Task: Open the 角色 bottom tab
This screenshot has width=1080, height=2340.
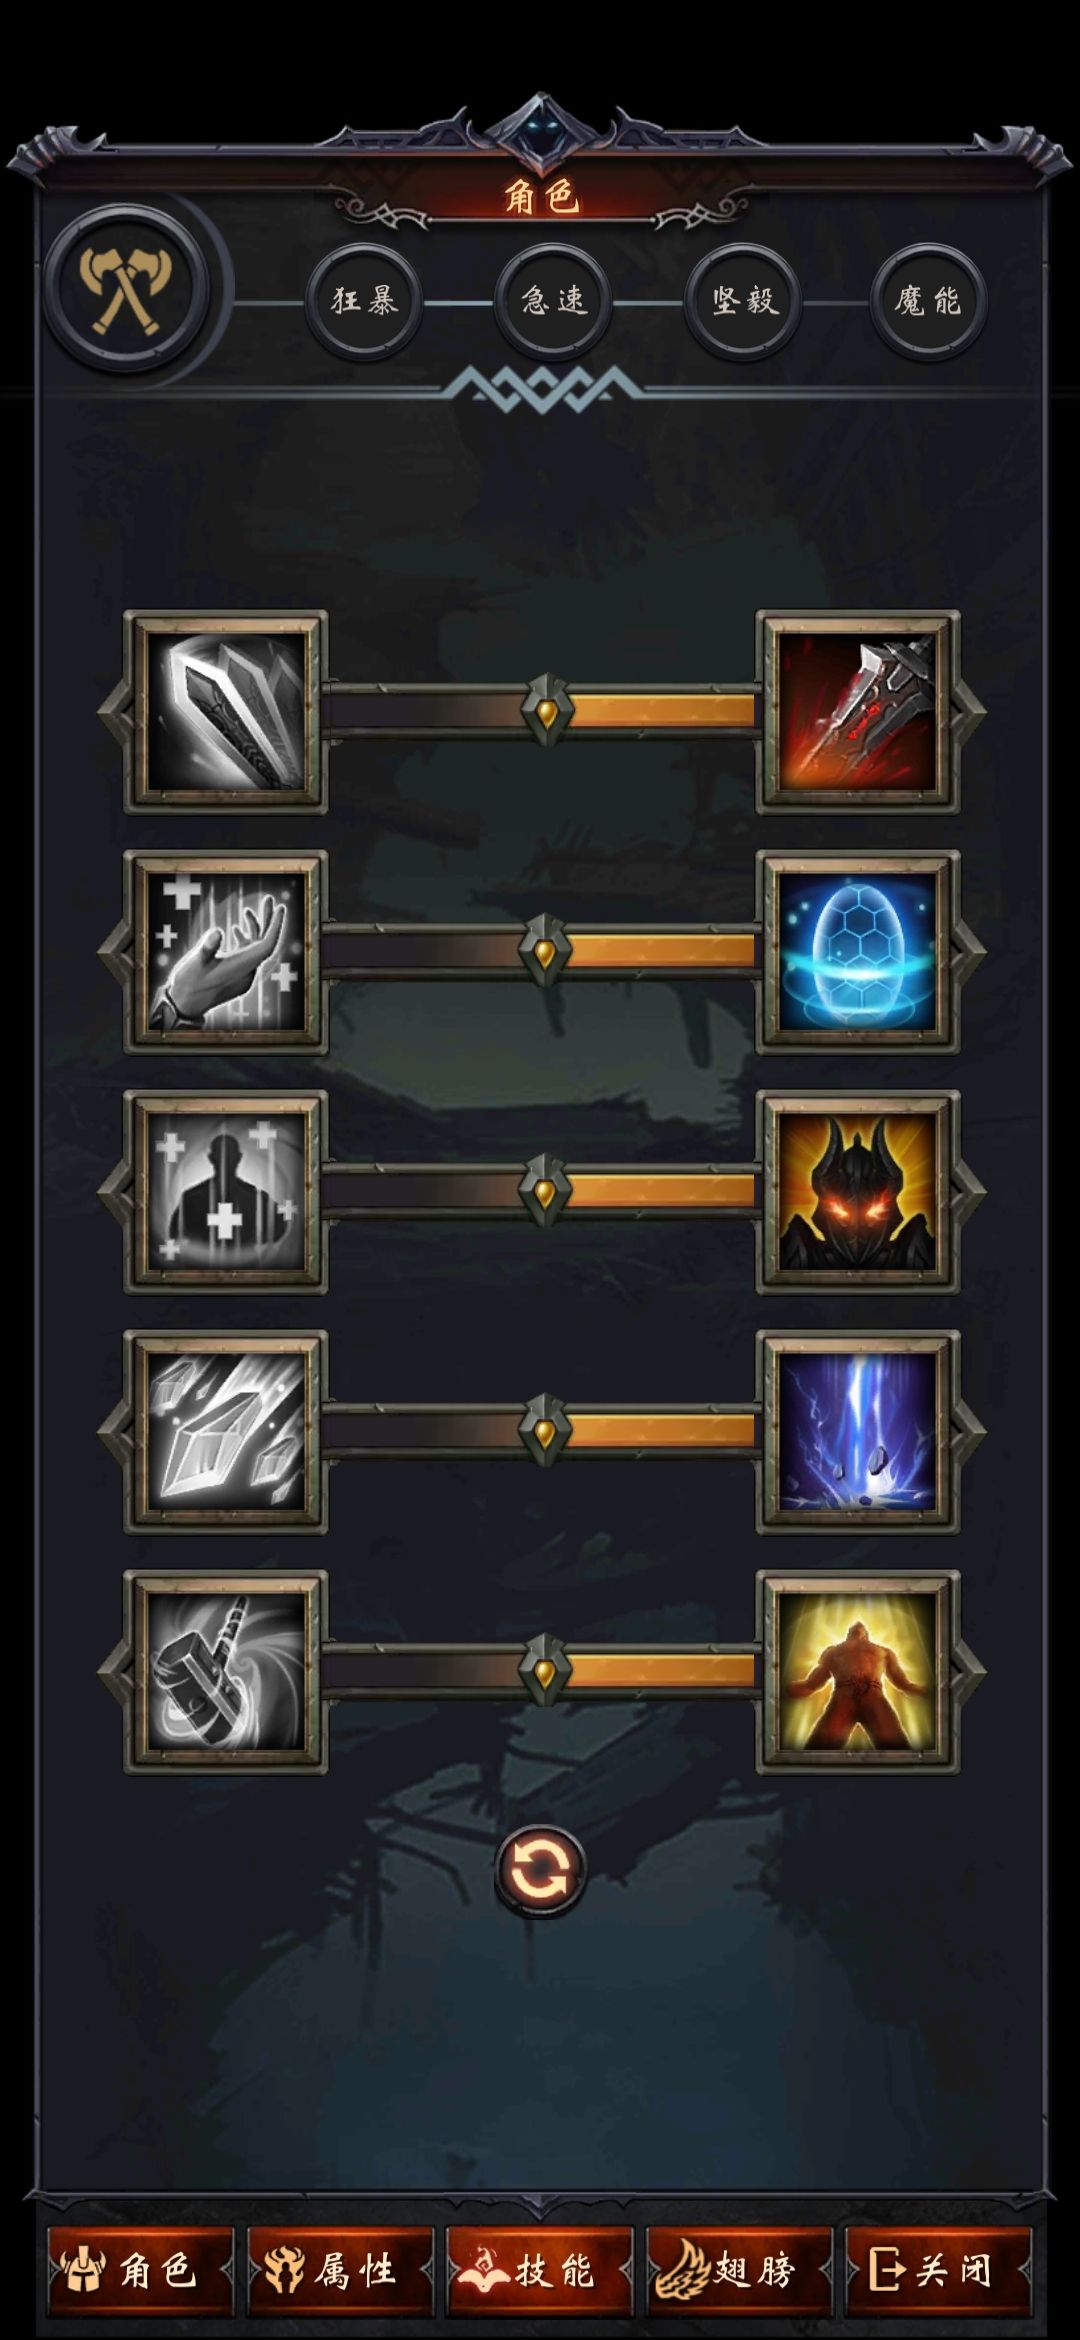Action: 140,2270
